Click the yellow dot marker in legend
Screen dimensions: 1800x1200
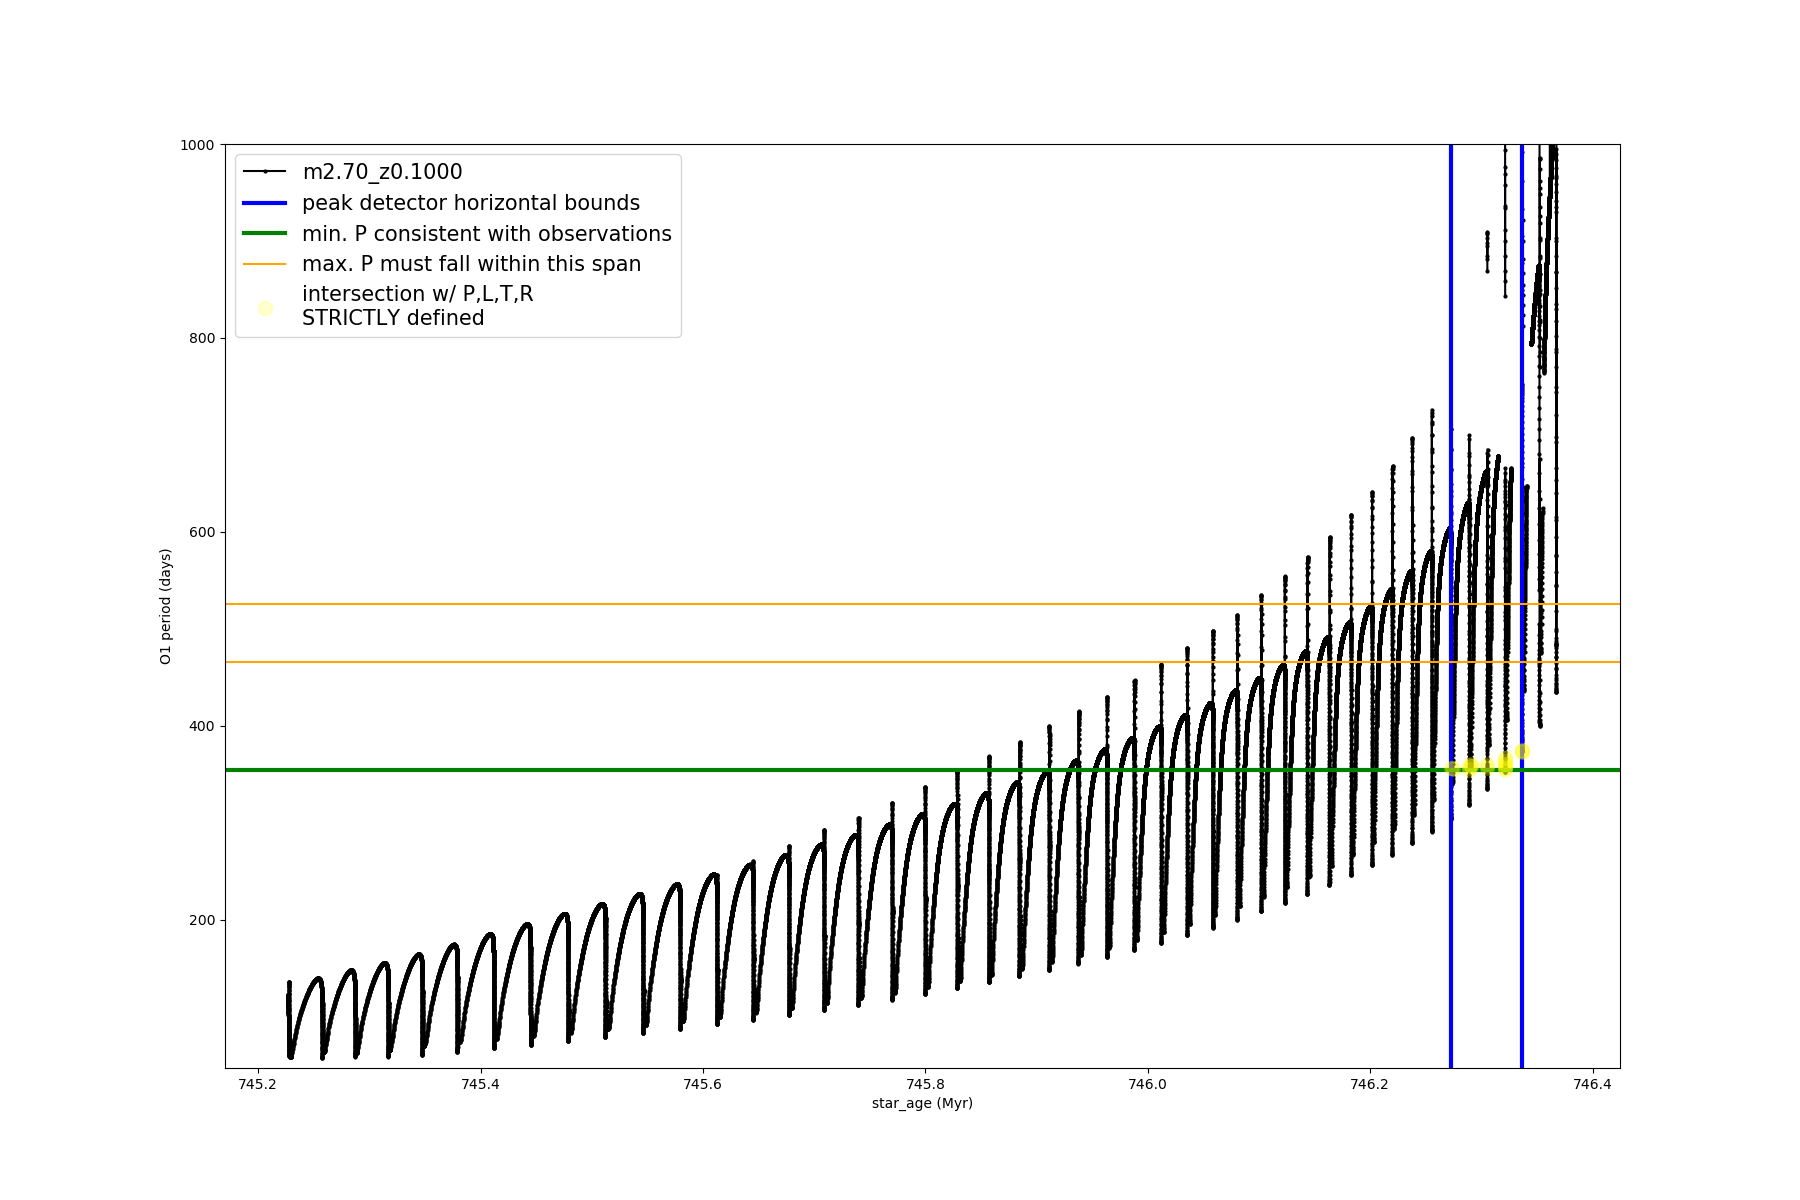(265, 308)
